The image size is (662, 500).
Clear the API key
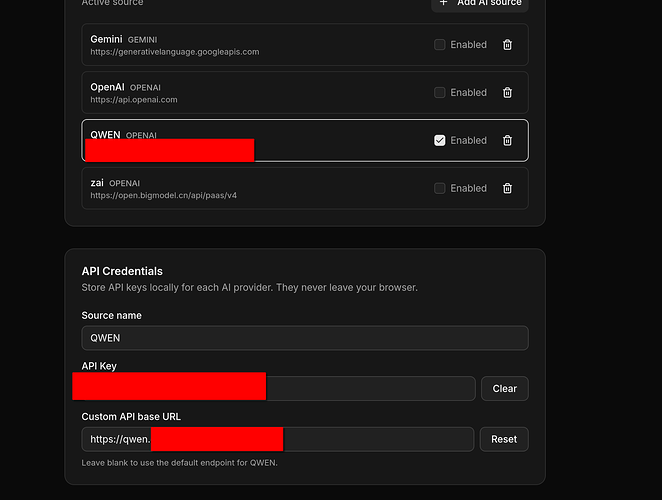click(x=505, y=389)
